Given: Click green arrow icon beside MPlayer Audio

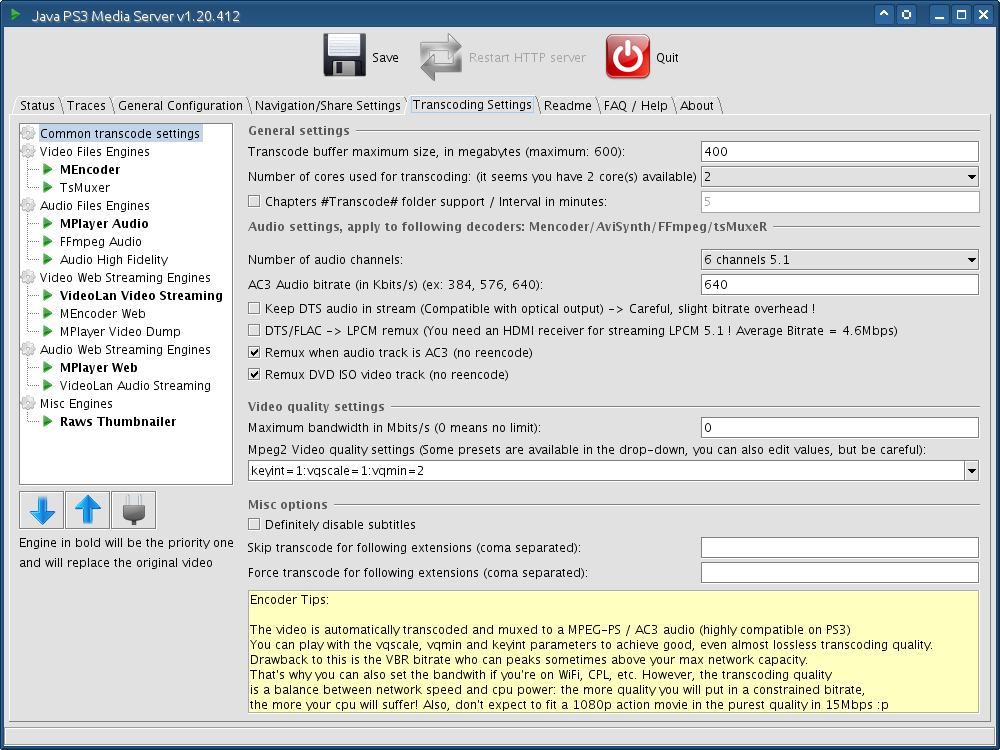Looking at the screenshot, I should [x=48, y=224].
